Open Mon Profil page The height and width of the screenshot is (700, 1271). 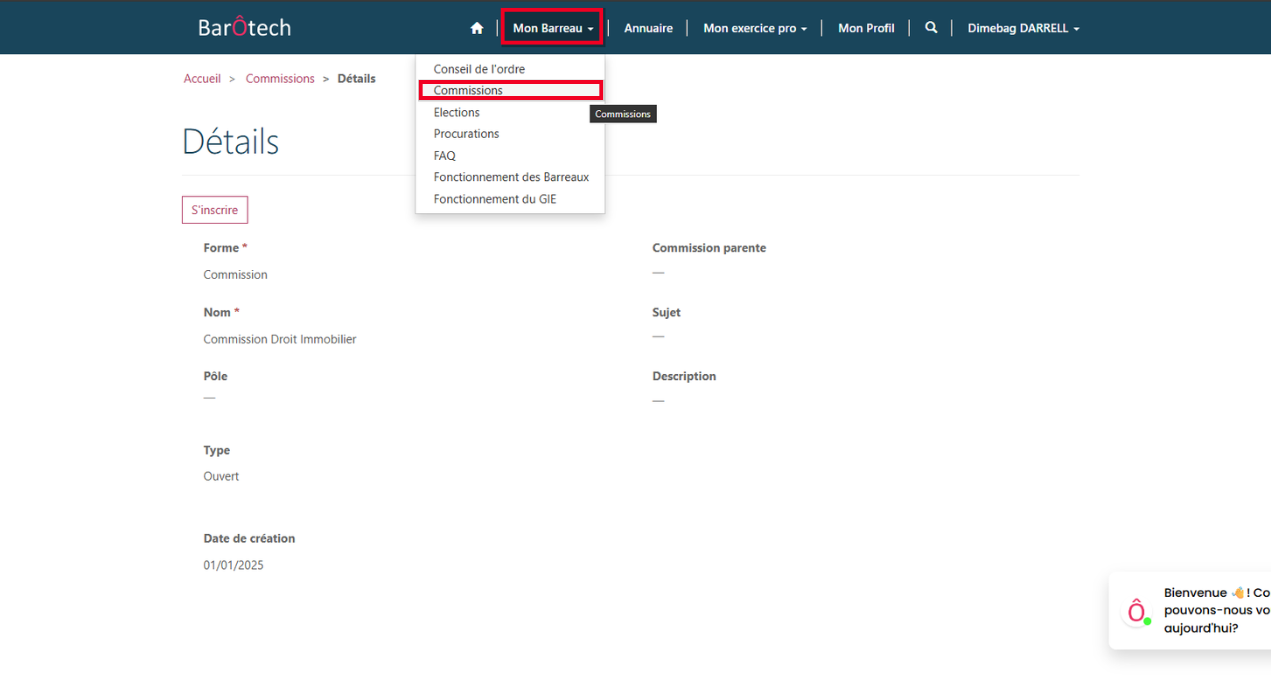[866, 28]
